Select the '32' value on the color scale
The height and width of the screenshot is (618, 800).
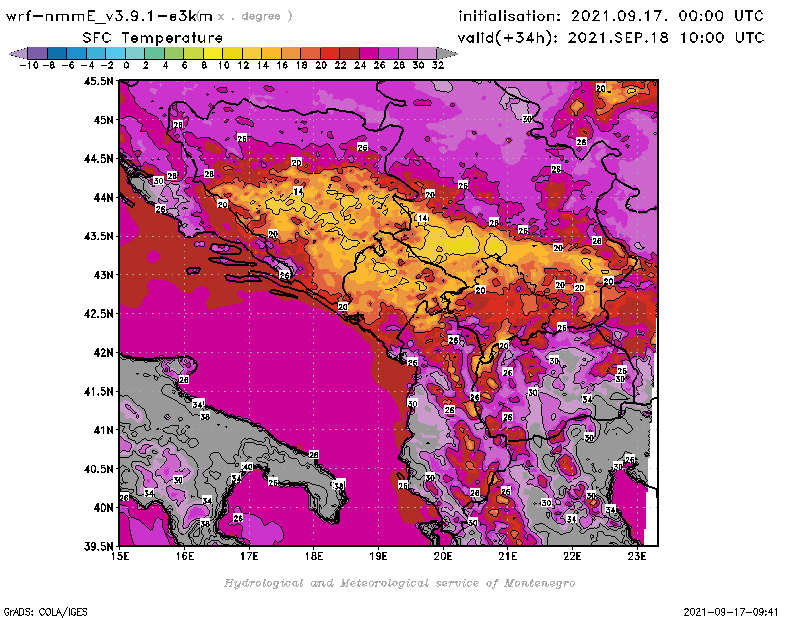[x=438, y=65]
